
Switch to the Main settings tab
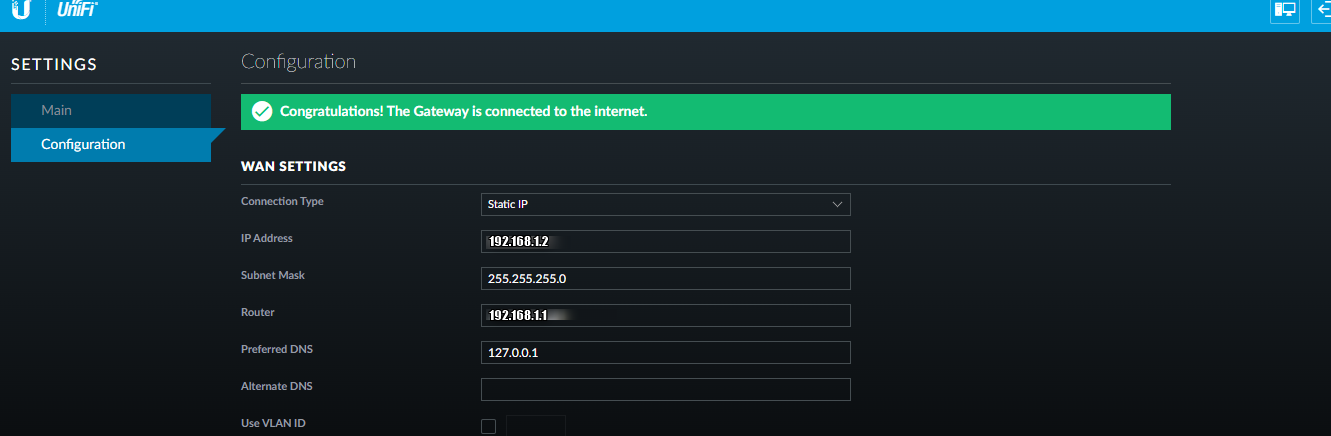[57, 110]
